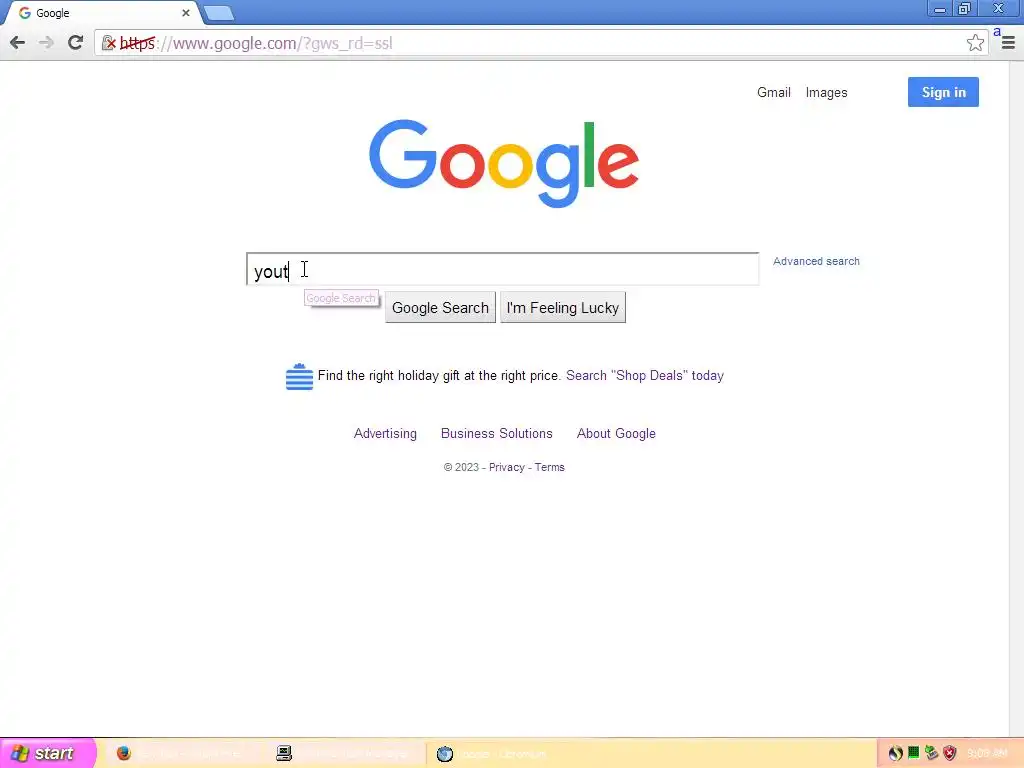Open the Images link
The image size is (1024, 768).
[826, 93]
